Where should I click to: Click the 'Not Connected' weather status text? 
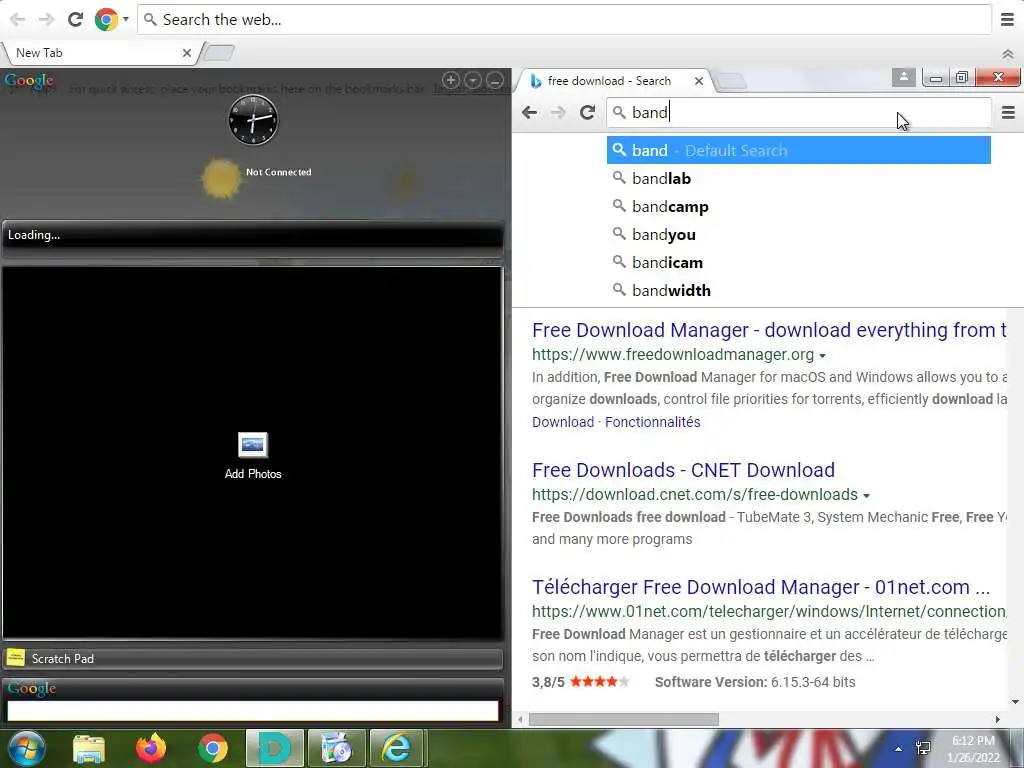tap(279, 172)
